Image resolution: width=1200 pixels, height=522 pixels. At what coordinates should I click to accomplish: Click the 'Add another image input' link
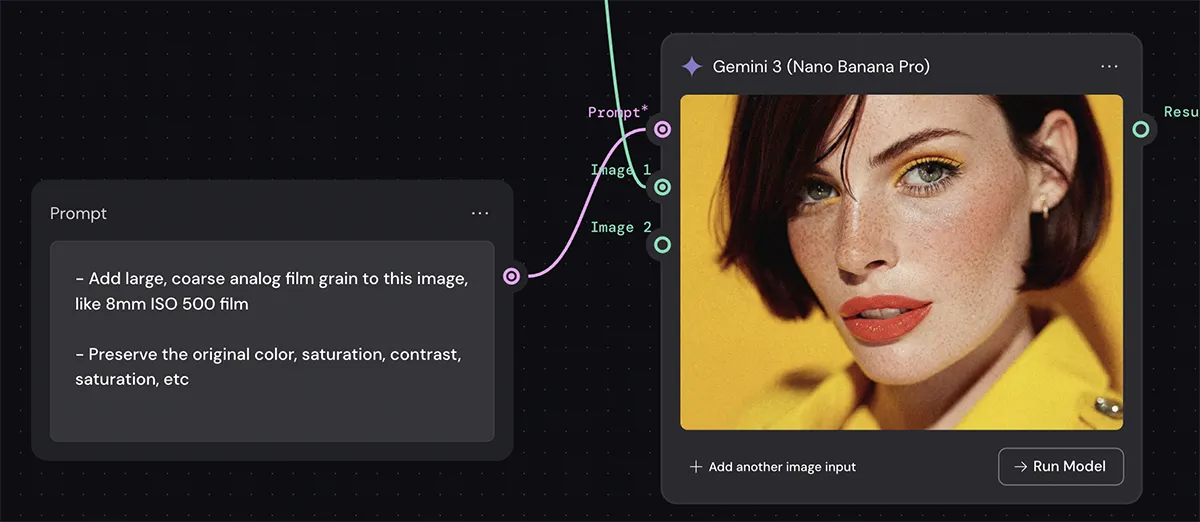tap(781, 467)
